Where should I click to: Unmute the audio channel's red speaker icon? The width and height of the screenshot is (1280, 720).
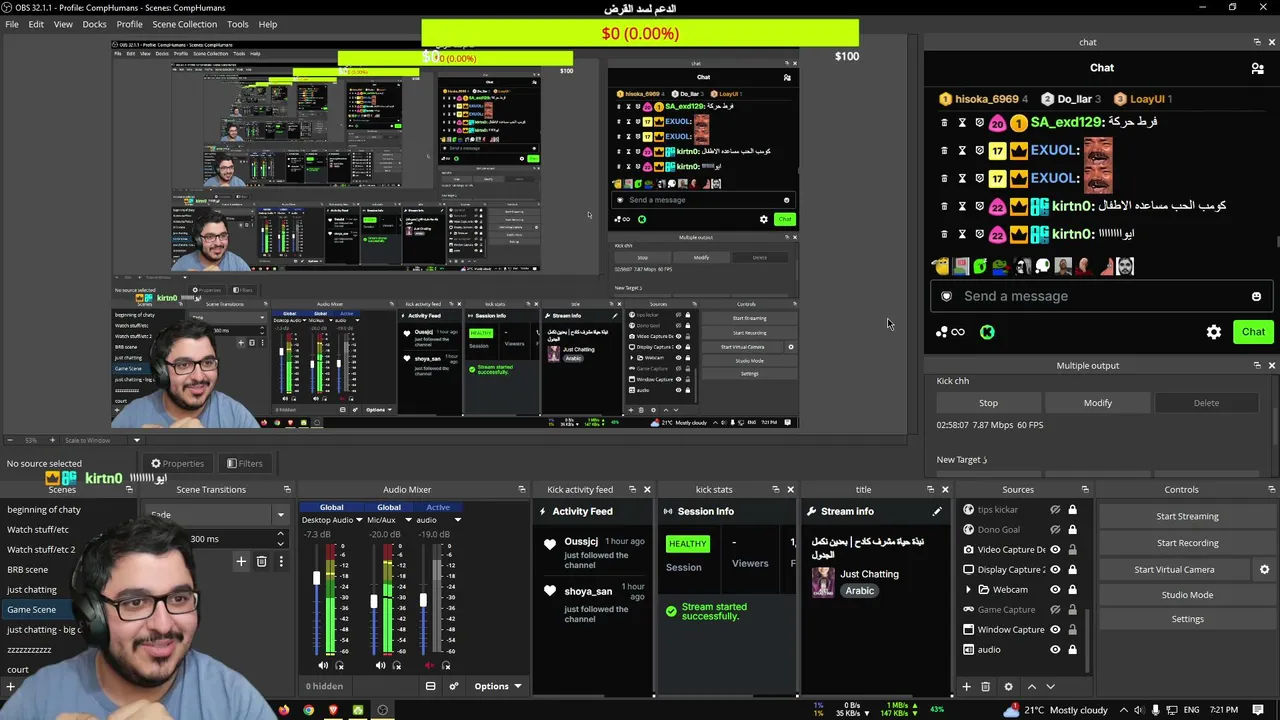[x=430, y=665]
